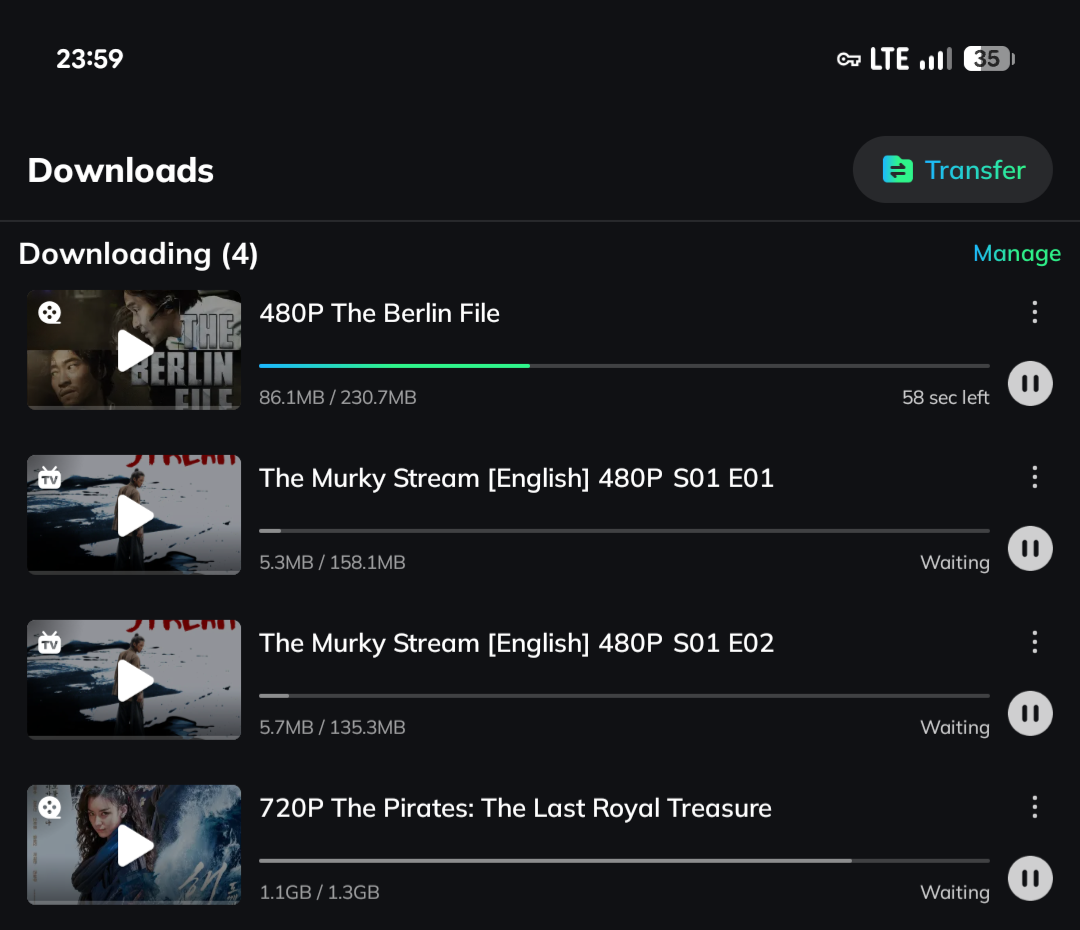This screenshot has width=1080, height=930.
Task: Click 'Waiting' status for Murky Stream S01 E02
Action: click(x=955, y=727)
